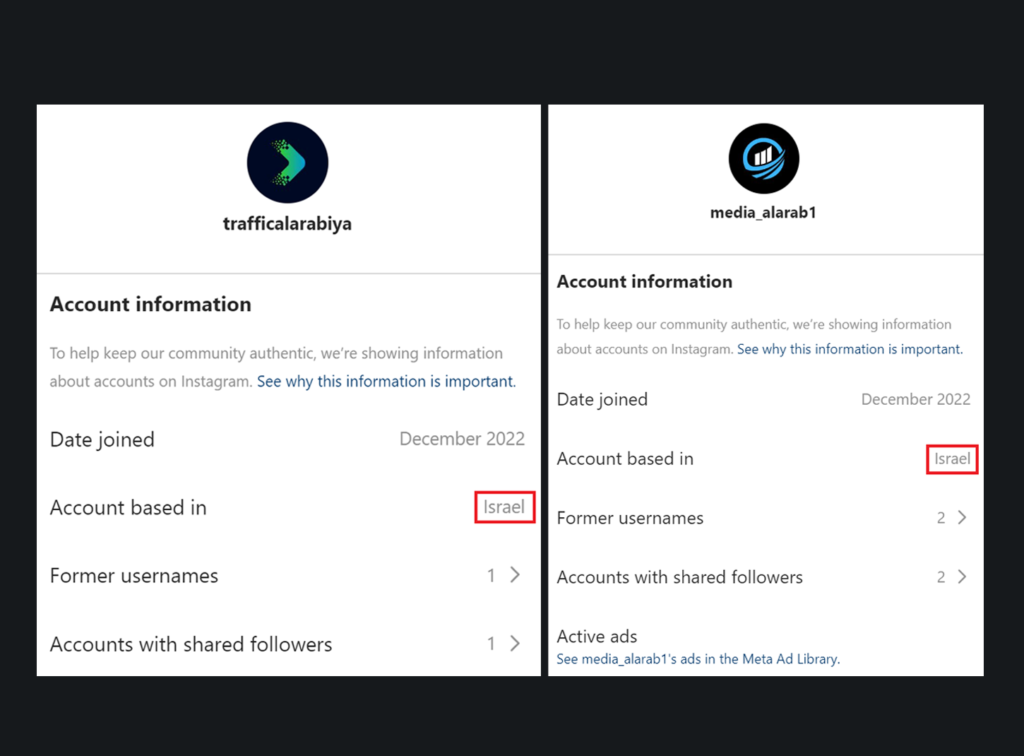Click Former usernames row label on left panel

(134, 575)
